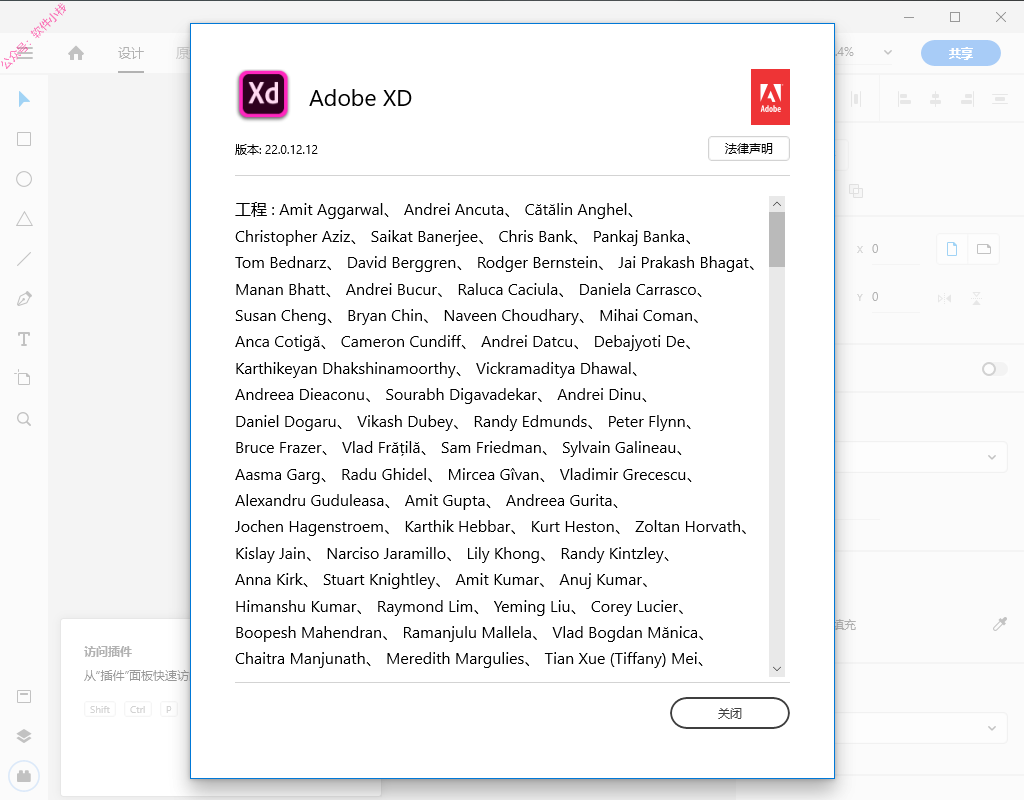
Task: Select the Polygon triangle tool
Action: (x=24, y=219)
